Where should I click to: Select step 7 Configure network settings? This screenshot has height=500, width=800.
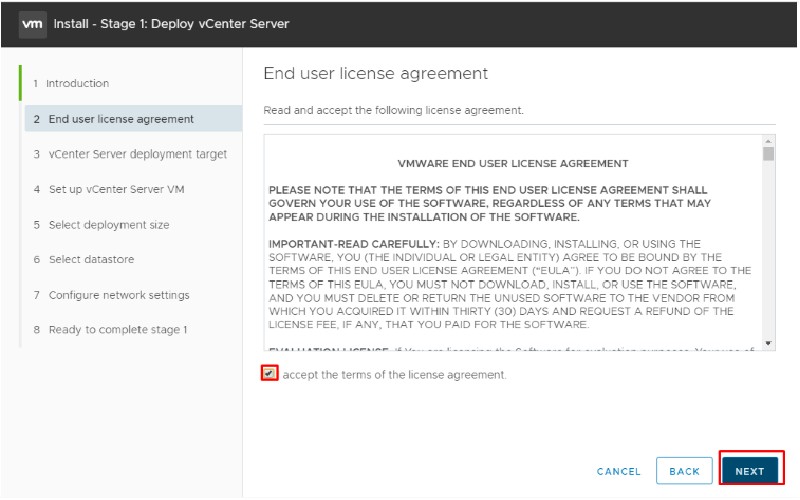[111, 295]
